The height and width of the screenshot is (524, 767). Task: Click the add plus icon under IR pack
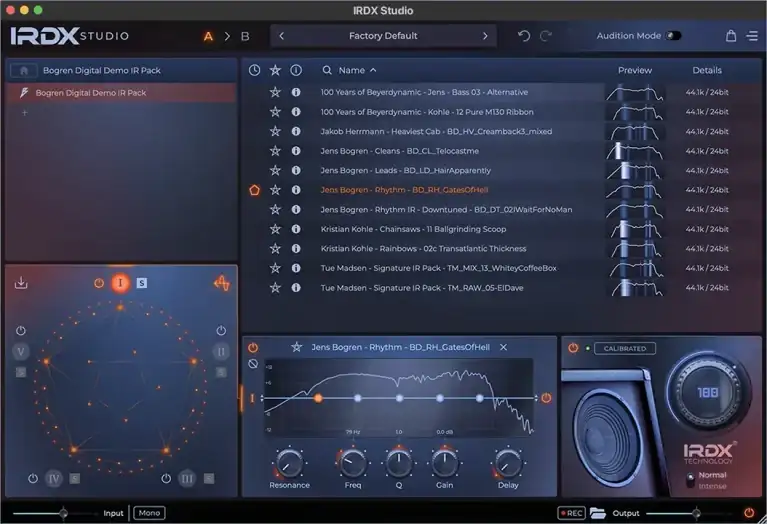(24, 113)
